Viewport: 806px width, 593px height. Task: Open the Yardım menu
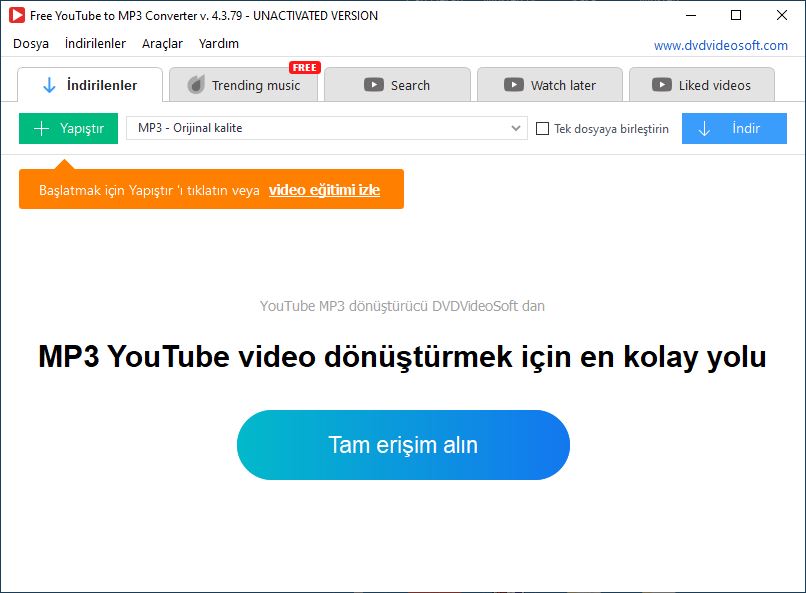(219, 44)
